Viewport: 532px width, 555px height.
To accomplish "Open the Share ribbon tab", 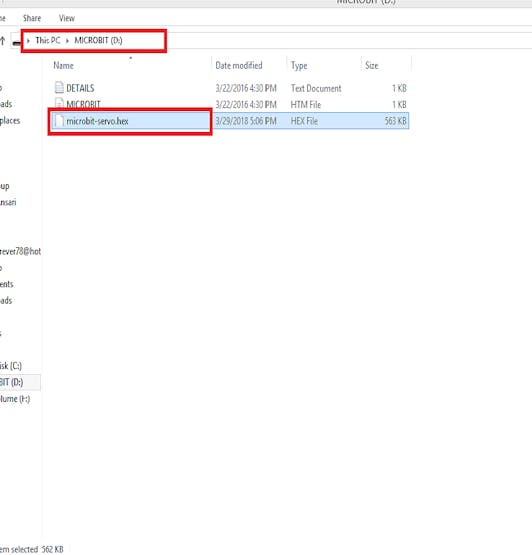I will (x=32, y=18).
